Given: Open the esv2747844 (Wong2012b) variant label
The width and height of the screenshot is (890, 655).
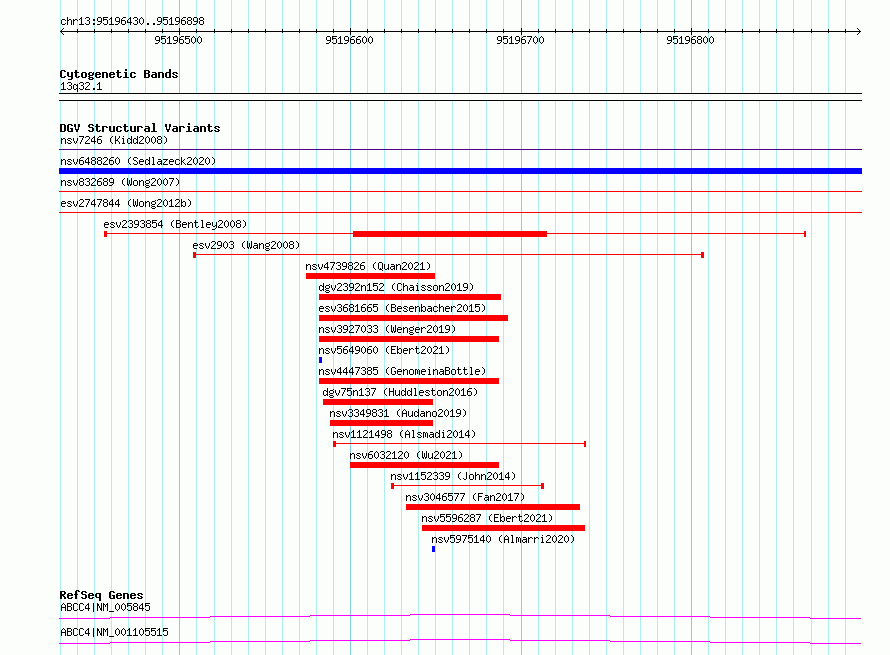Looking at the screenshot, I should [126, 203].
